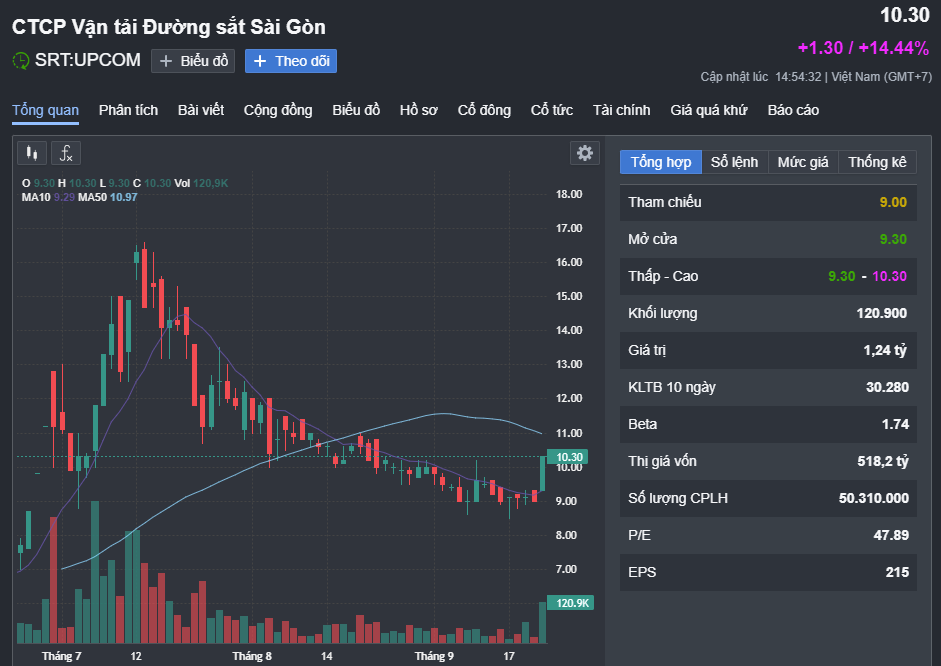Viewport: 941px width, 666px height.
Task: Open the chart type candlestick icon
Action: pos(32,153)
